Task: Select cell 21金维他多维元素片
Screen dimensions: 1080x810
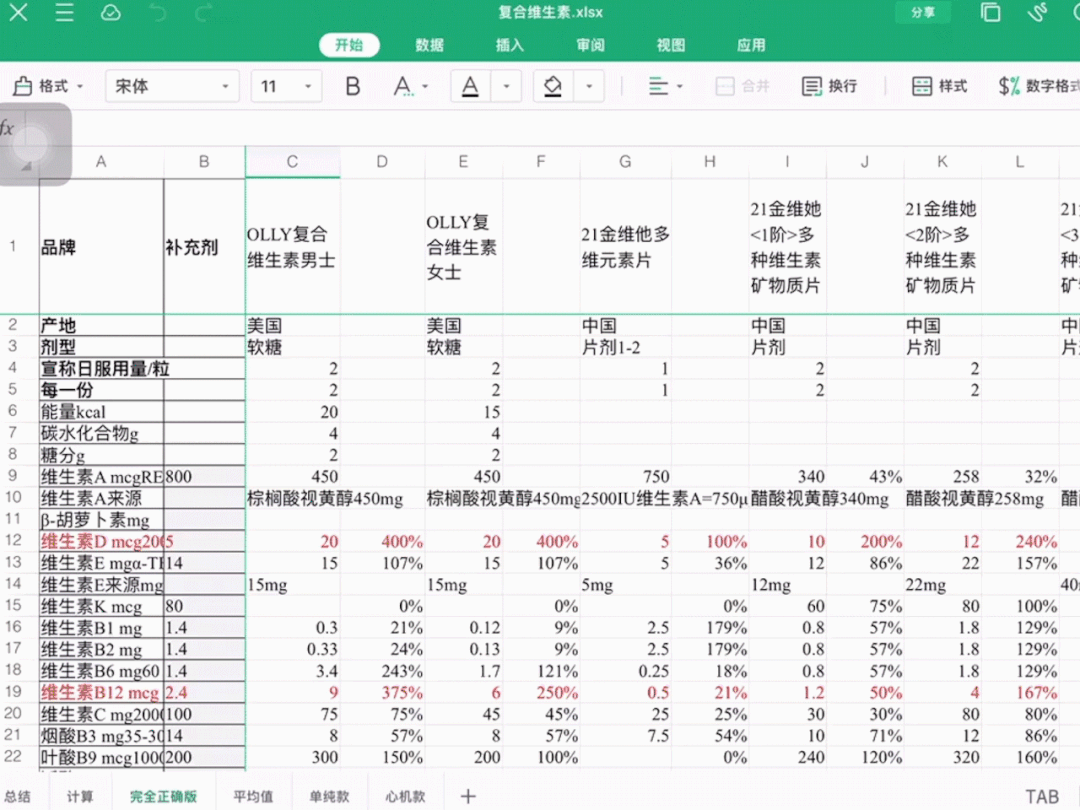Action: [x=625, y=247]
